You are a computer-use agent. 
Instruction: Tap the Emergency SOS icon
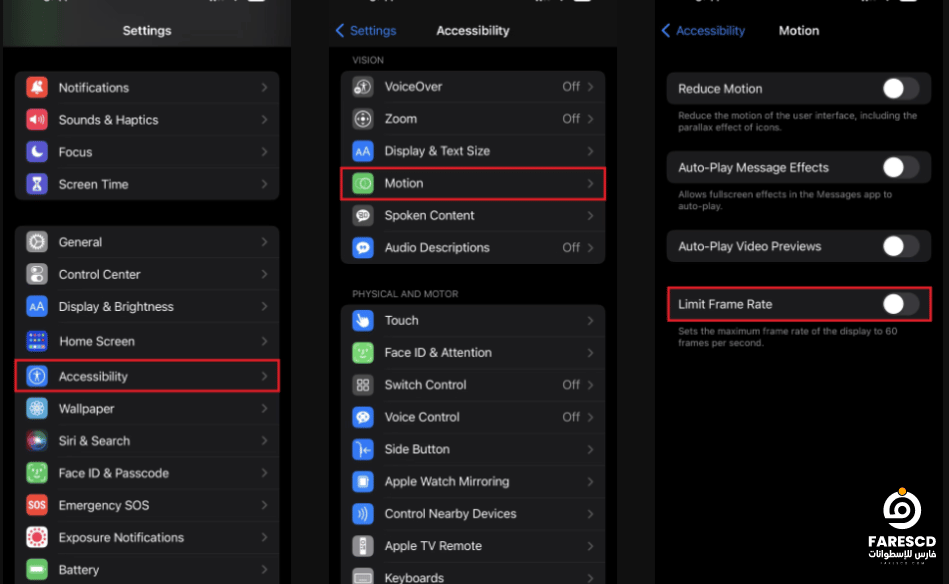37,505
